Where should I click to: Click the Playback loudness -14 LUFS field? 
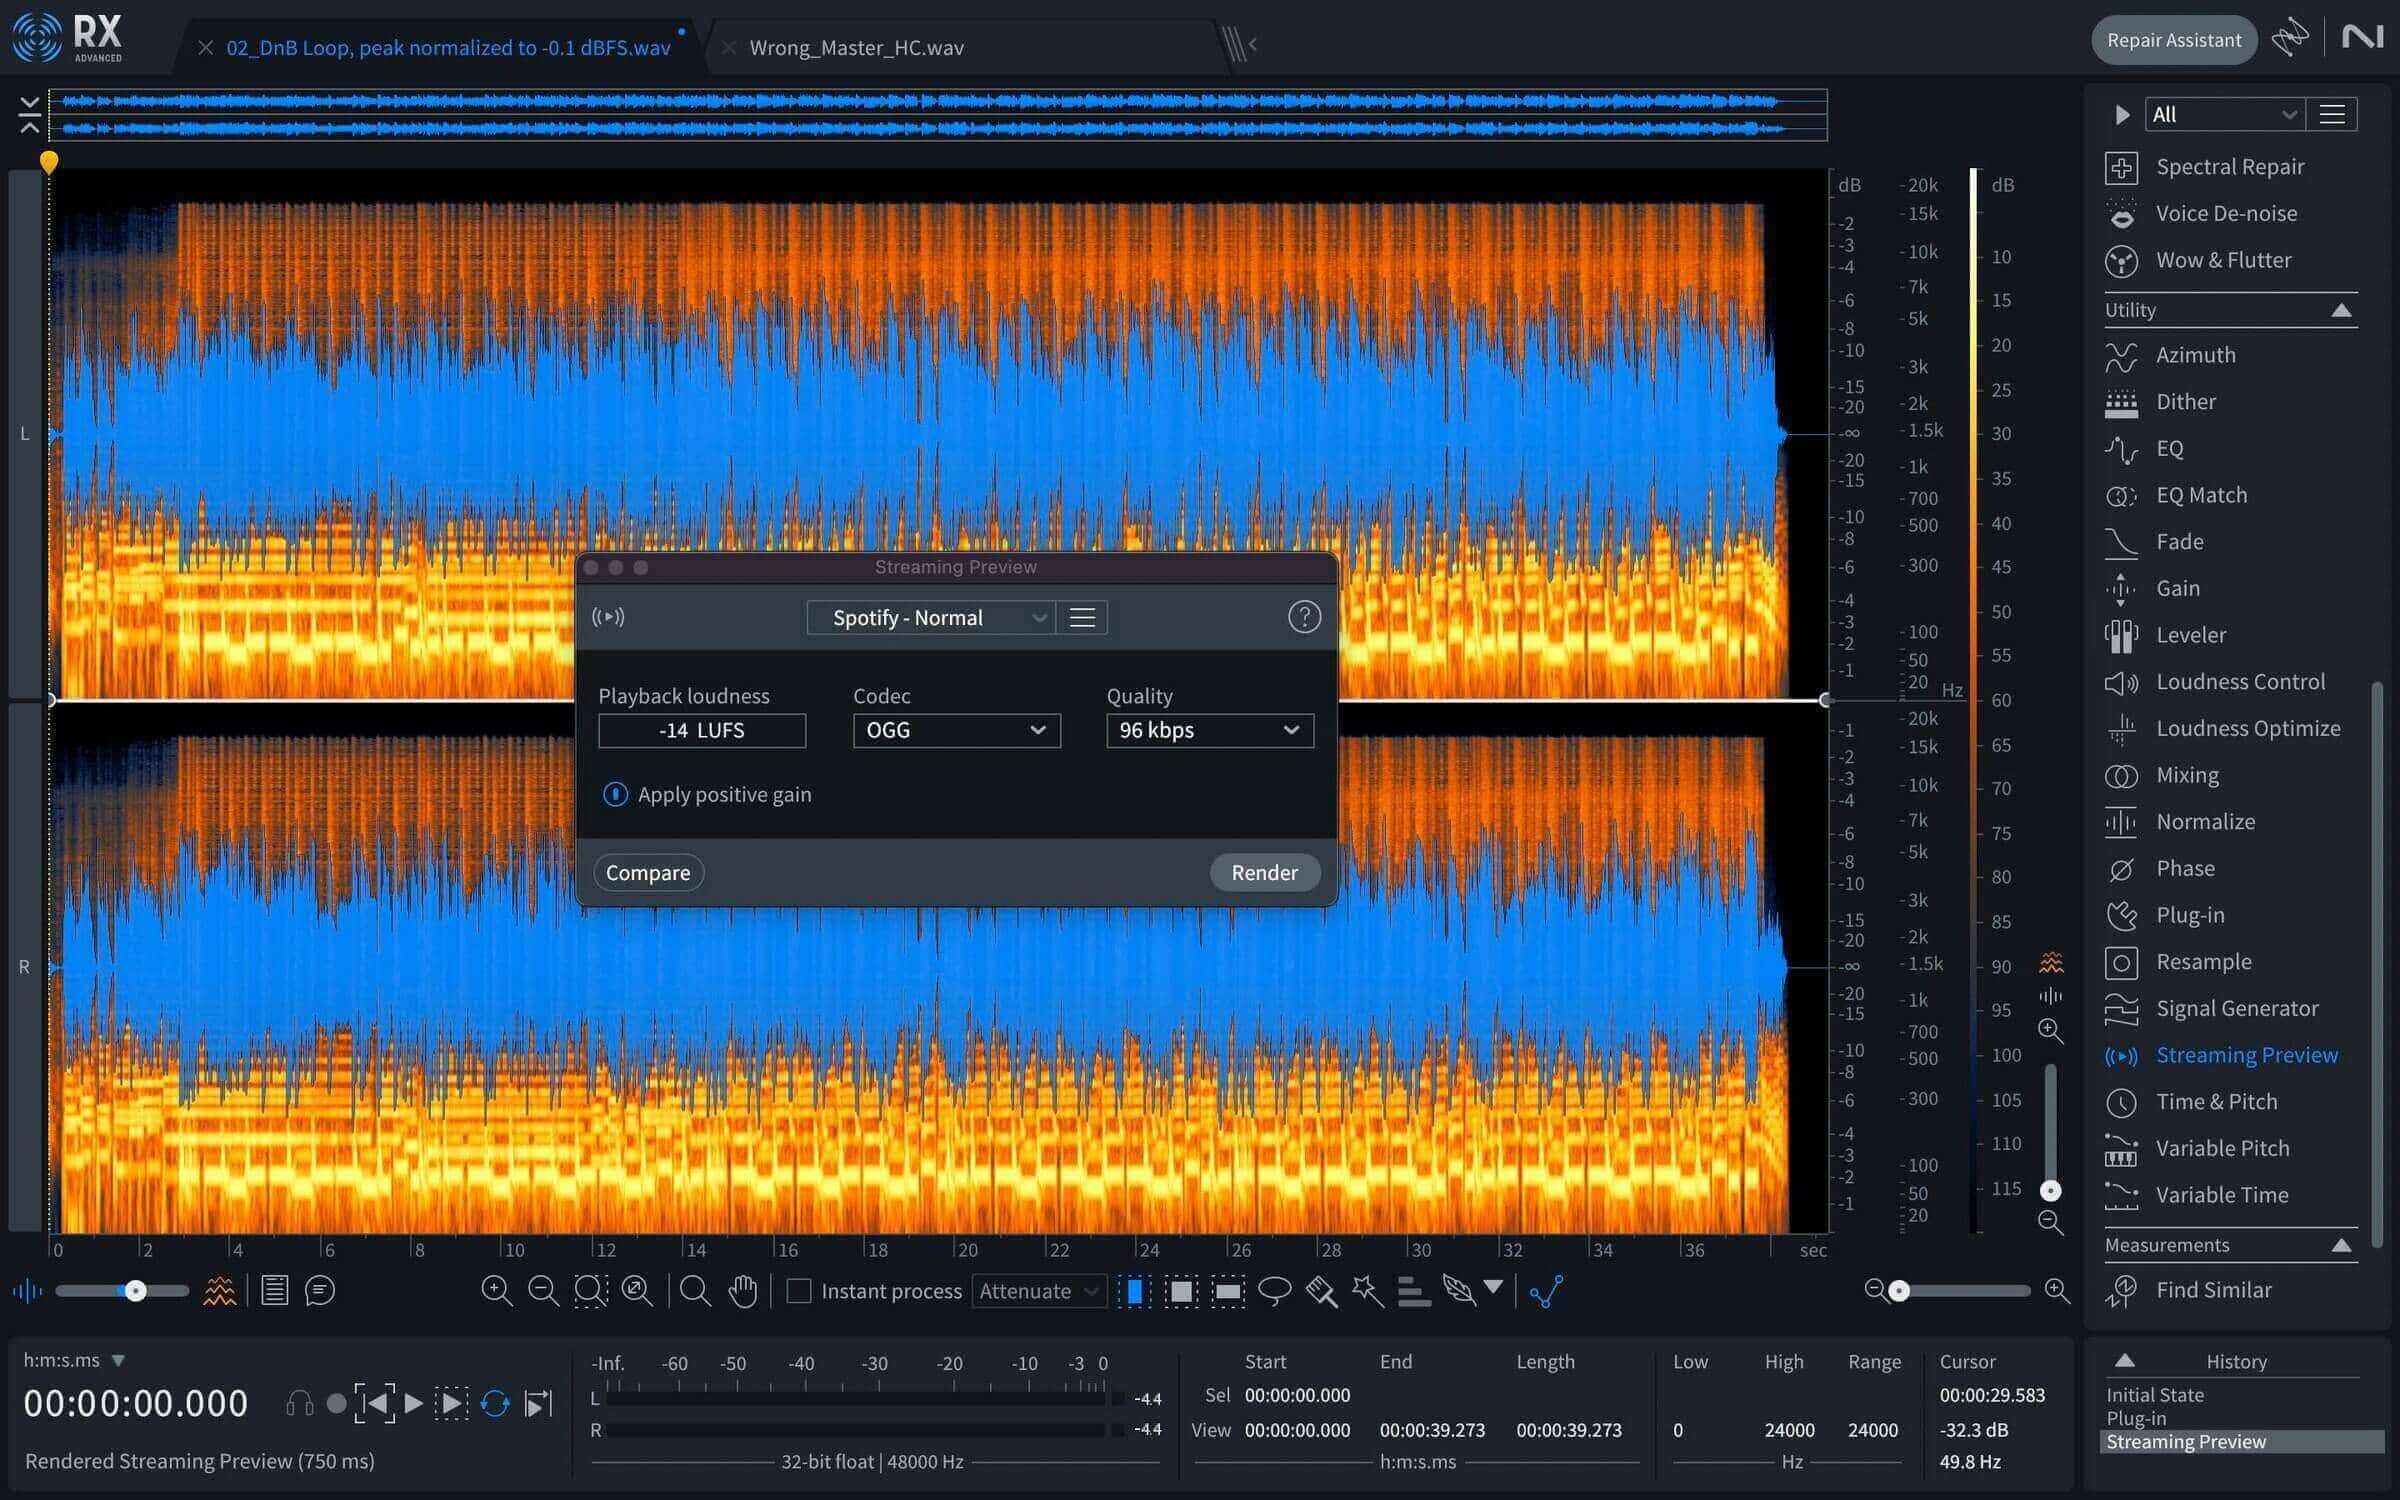pyautogui.click(x=702, y=730)
